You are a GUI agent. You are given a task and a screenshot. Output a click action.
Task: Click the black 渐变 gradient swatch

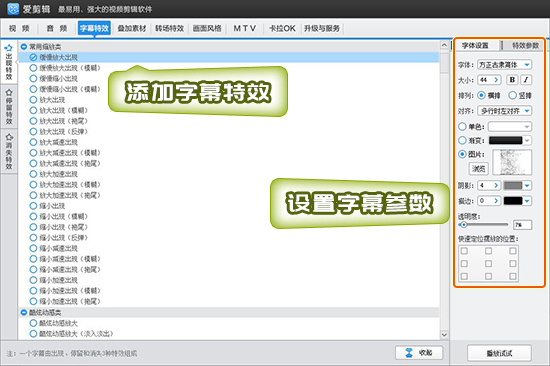pos(505,140)
